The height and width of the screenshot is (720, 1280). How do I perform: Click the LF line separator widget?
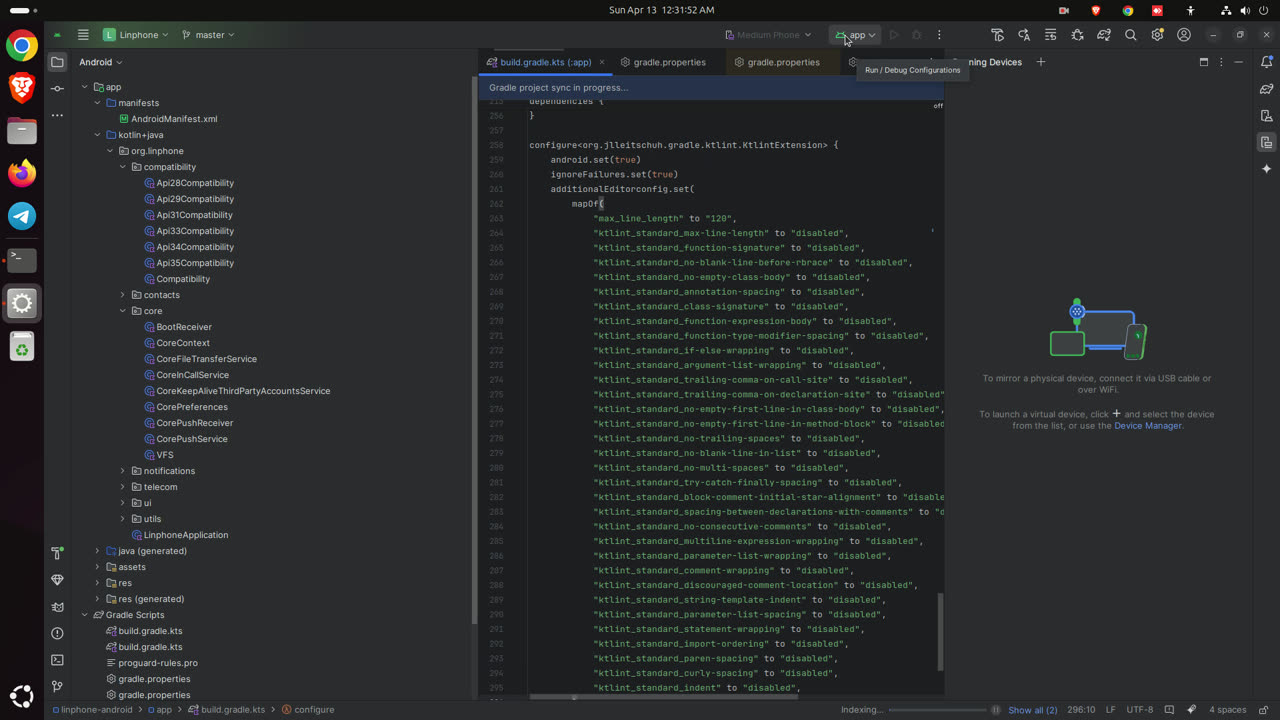[x=1111, y=710]
